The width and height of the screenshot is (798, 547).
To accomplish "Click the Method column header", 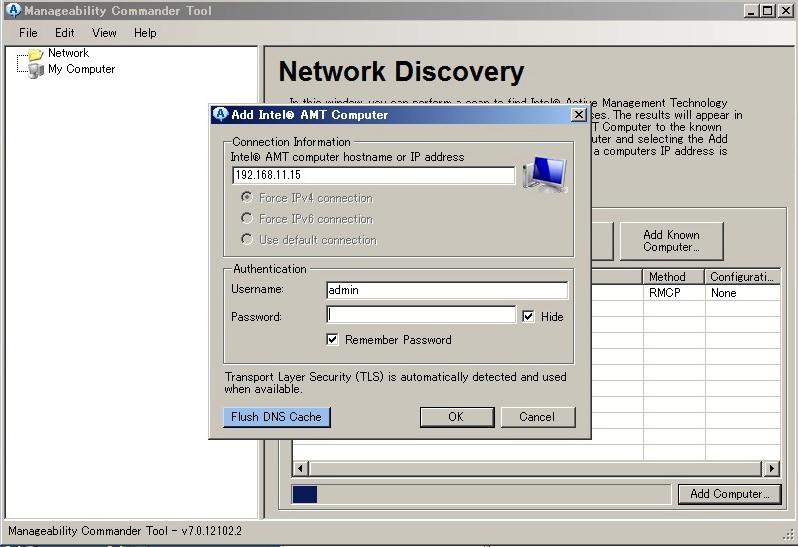I will tap(673, 277).
